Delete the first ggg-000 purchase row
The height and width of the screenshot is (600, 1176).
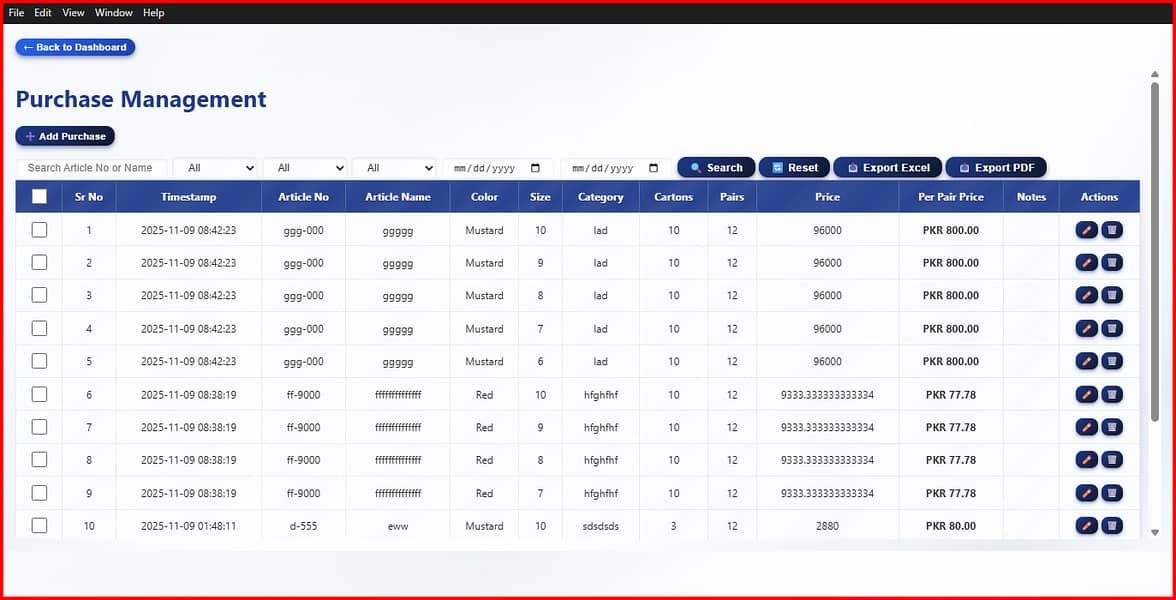click(x=1112, y=229)
